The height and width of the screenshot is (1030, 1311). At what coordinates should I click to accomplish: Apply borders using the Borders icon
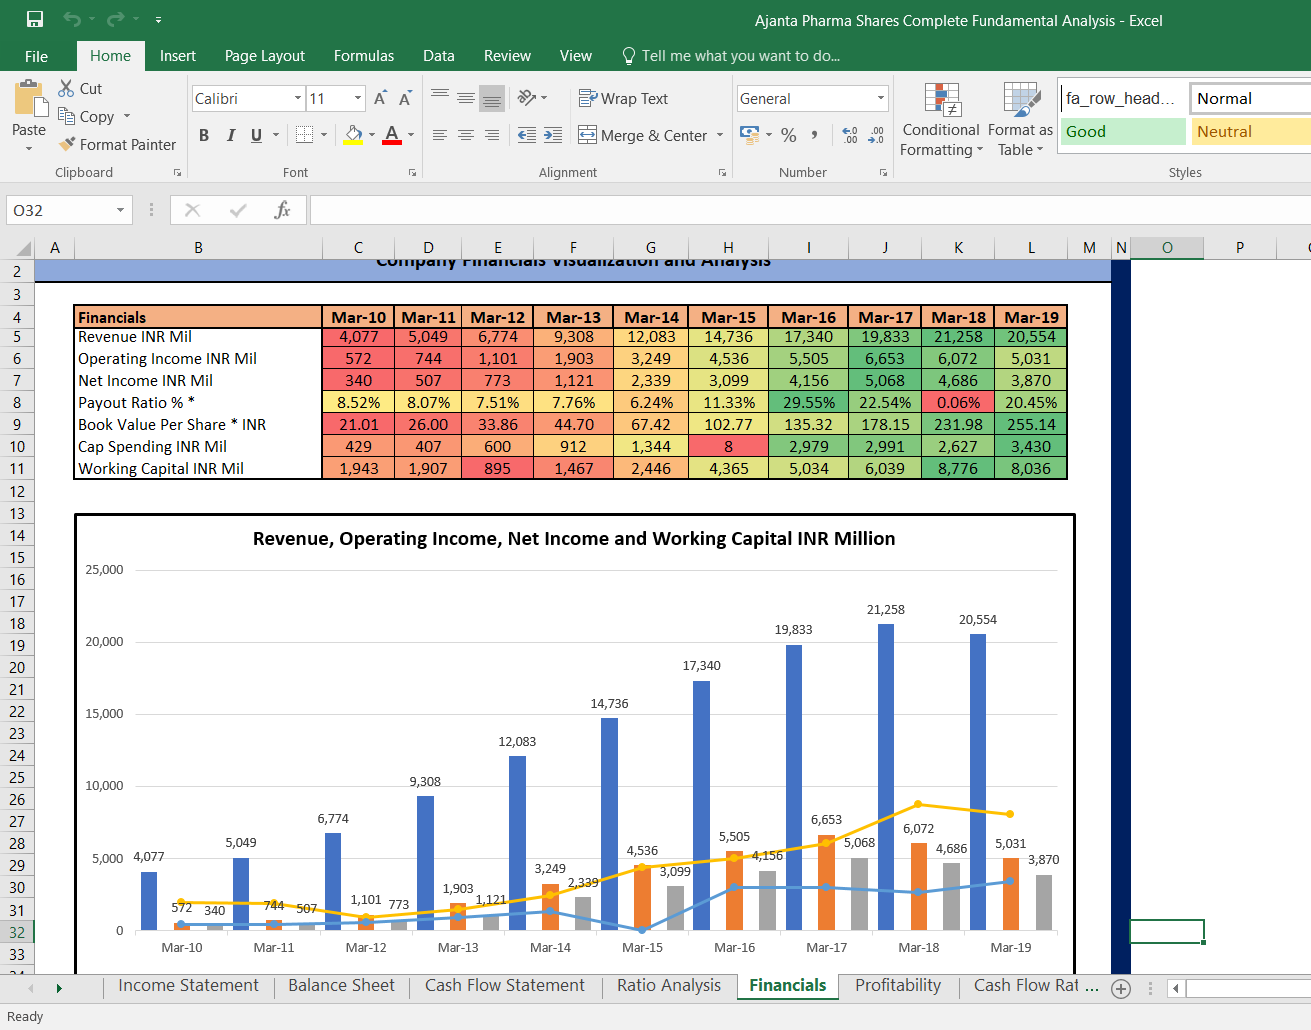tap(305, 135)
